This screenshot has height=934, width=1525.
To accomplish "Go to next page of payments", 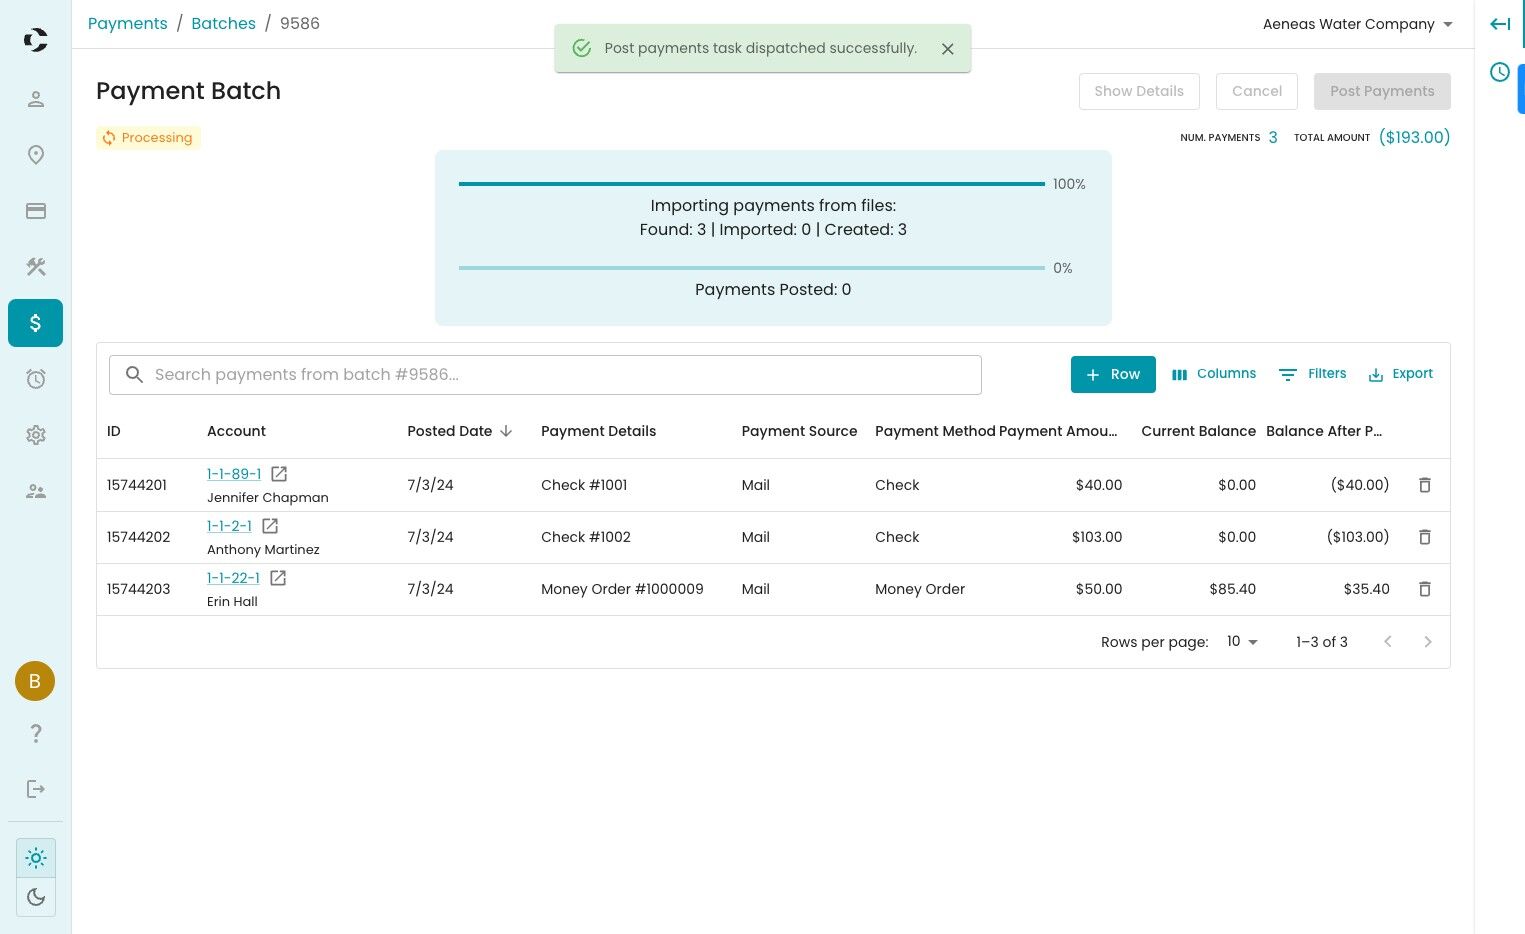I will click(x=1428, y=642).
